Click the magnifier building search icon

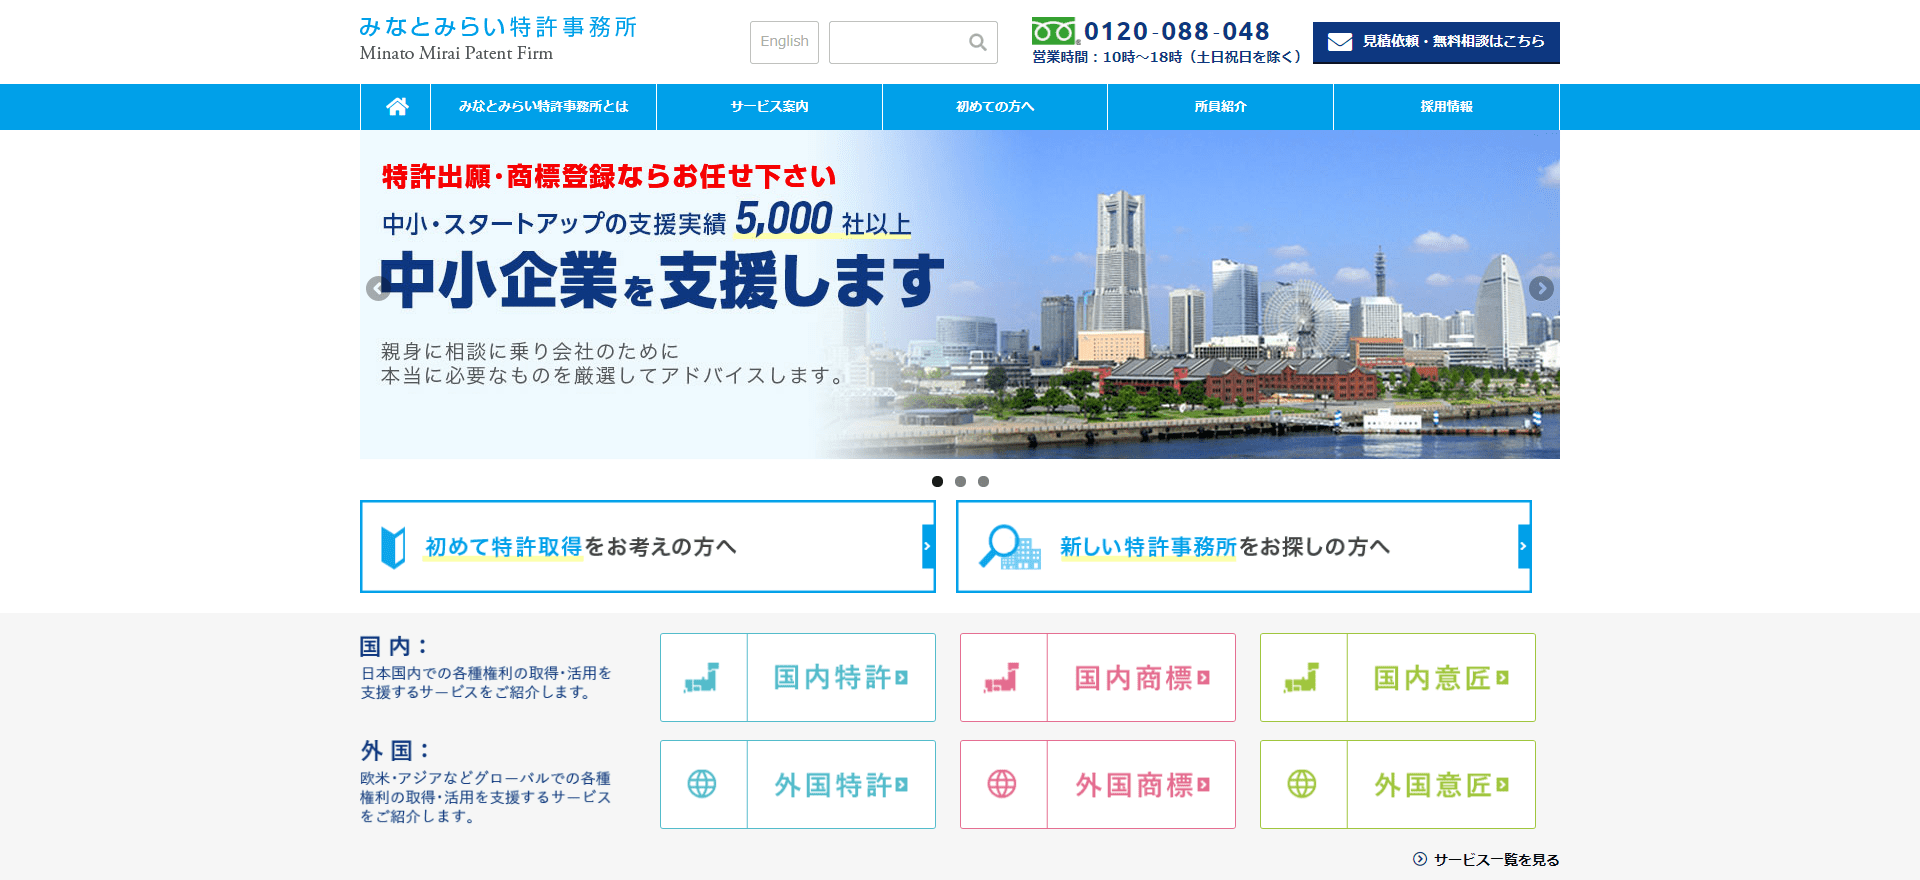coord(1009,547)
